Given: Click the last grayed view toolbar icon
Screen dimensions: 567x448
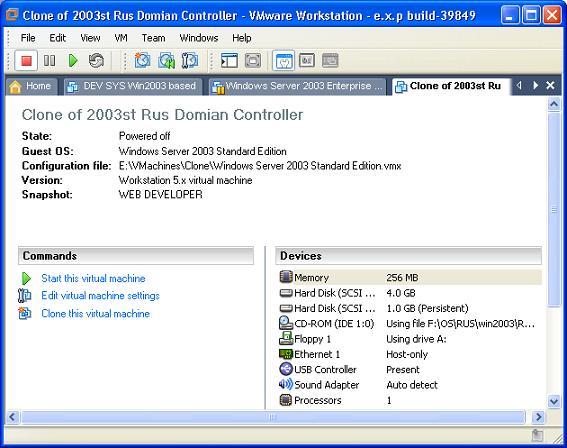Looking at the screenshot, I should click(330, 60).
